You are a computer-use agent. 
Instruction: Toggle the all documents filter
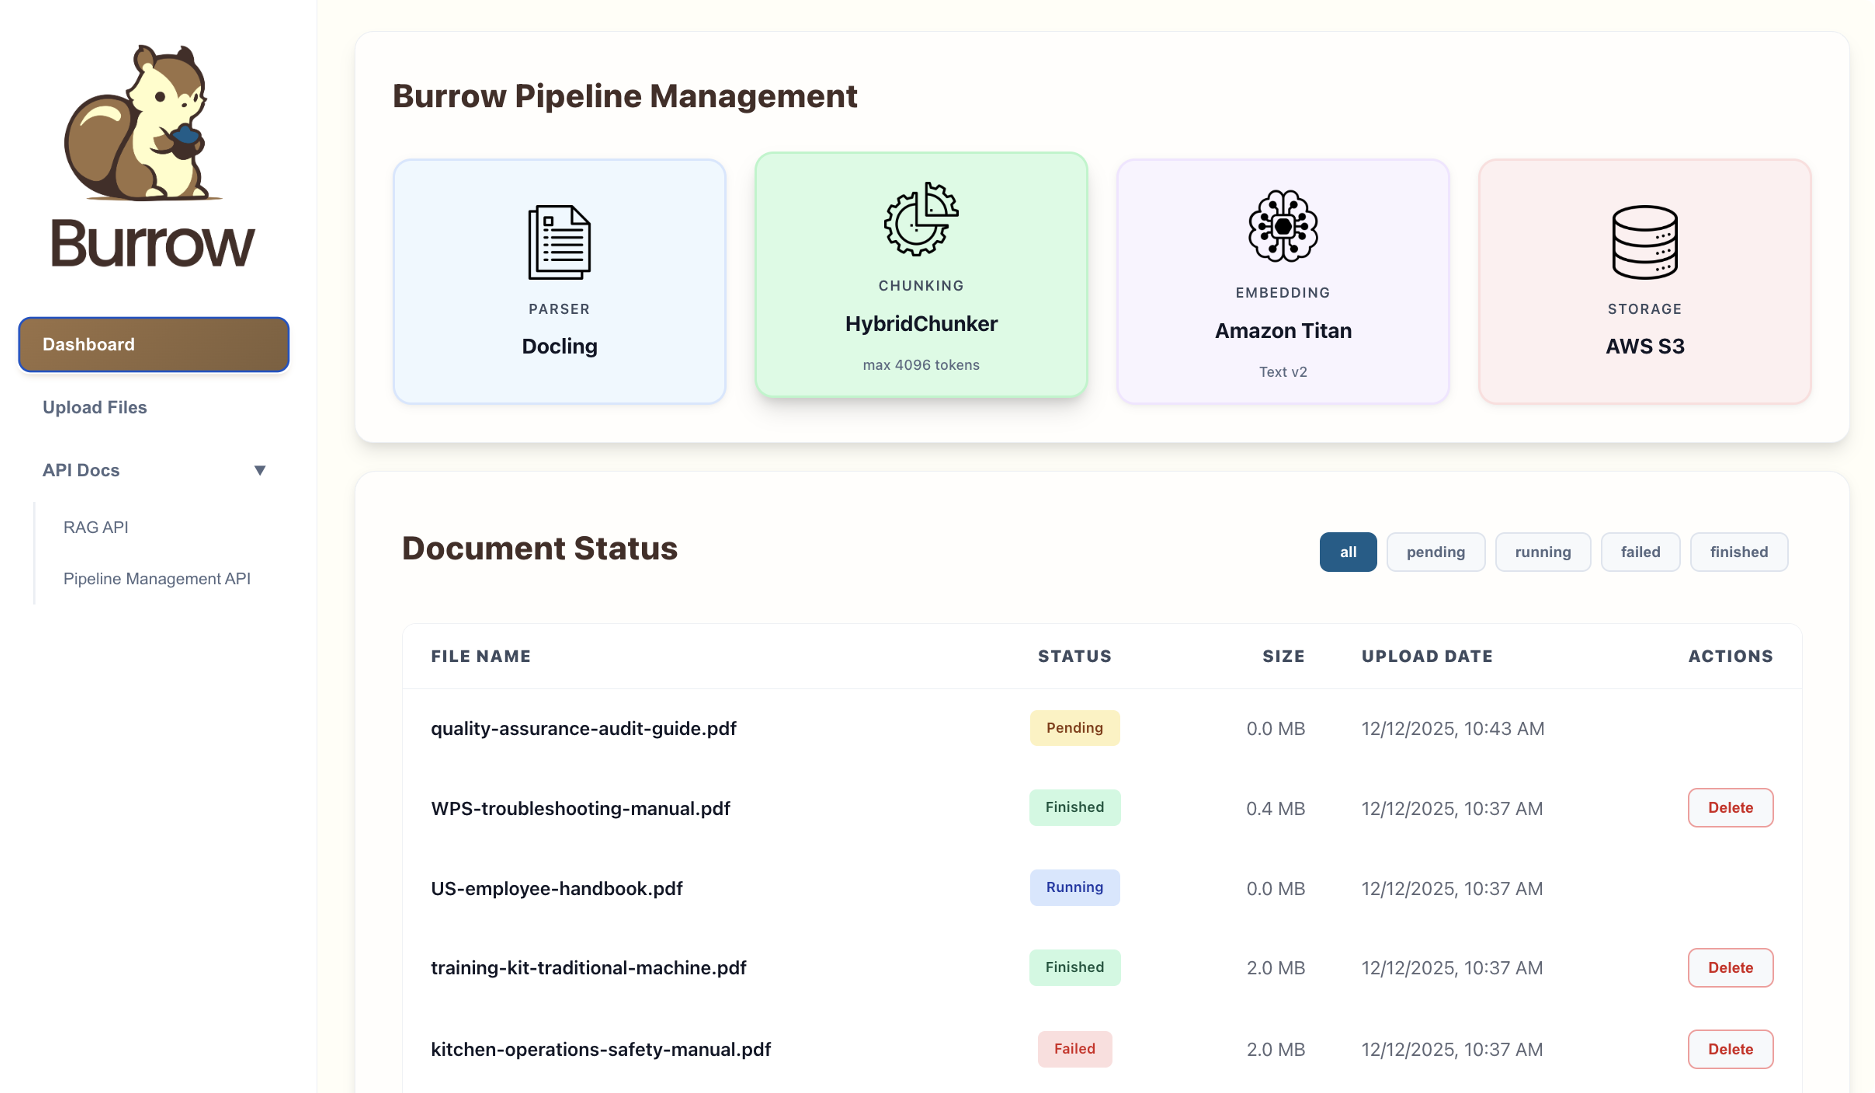1347,551
